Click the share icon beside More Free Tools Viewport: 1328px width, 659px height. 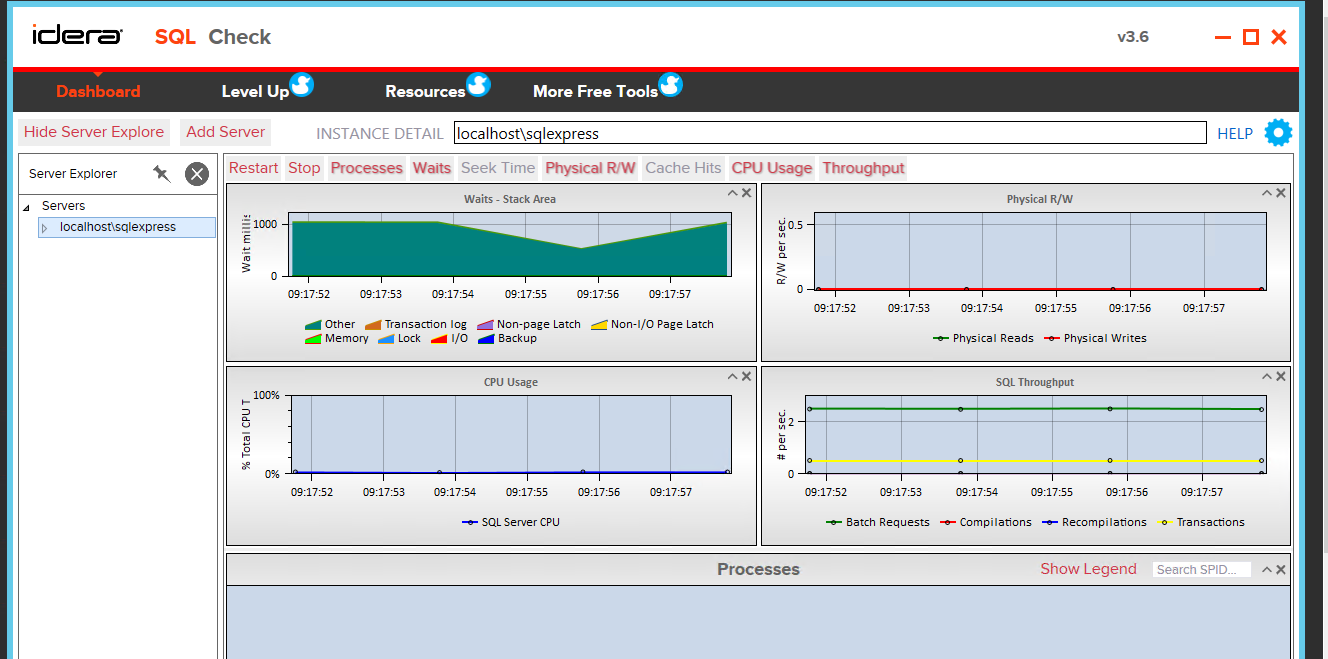[x=671, y=85]
